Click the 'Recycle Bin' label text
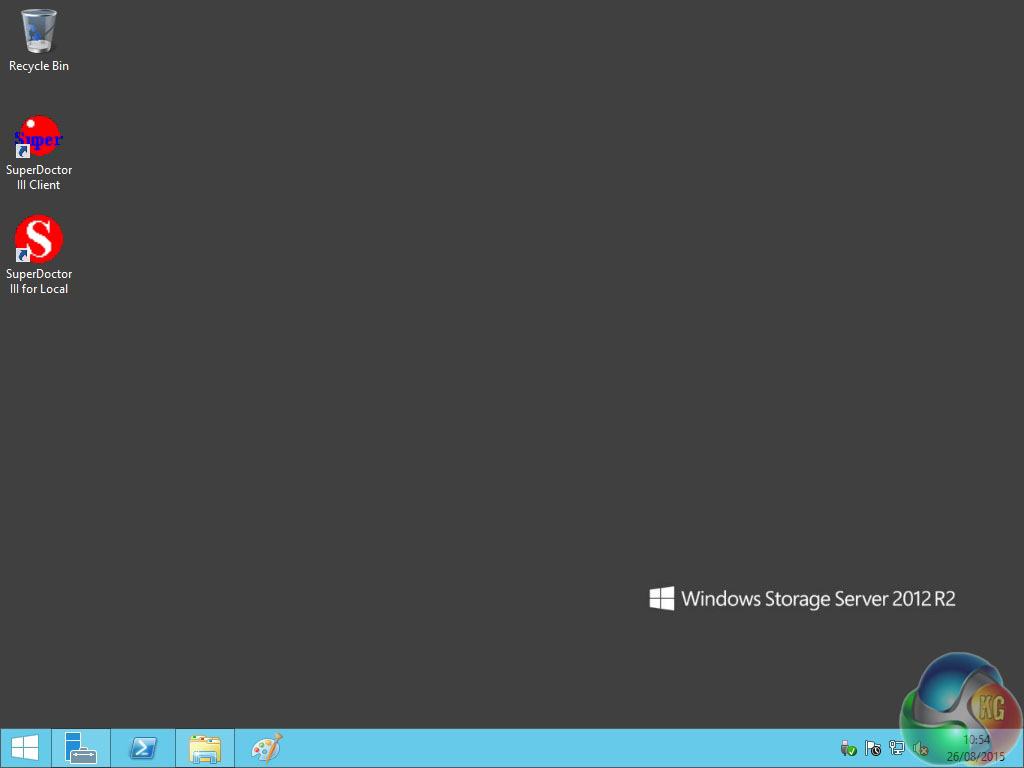 click(39, 66)
